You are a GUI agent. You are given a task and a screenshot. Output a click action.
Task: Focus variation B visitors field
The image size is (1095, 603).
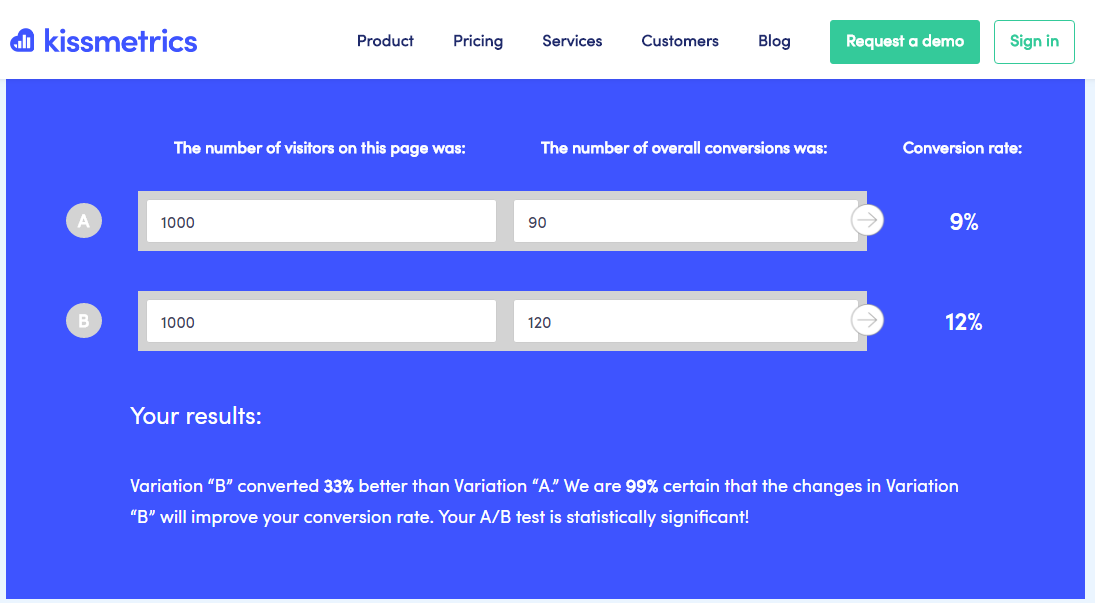(x=321, y=322)
